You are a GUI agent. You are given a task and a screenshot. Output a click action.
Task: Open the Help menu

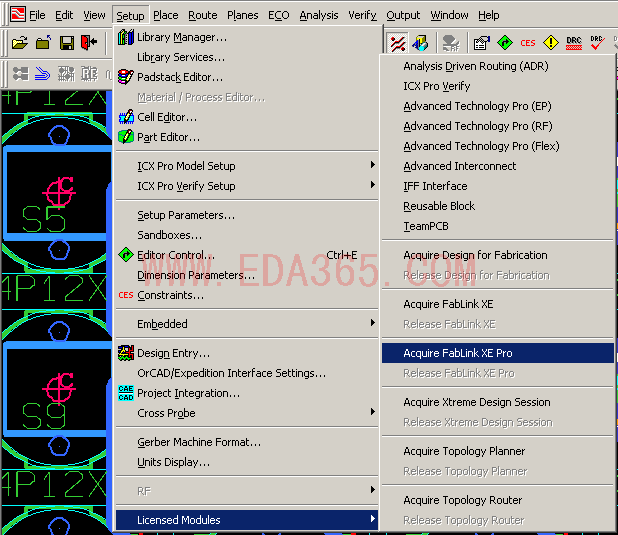point(489,15)
